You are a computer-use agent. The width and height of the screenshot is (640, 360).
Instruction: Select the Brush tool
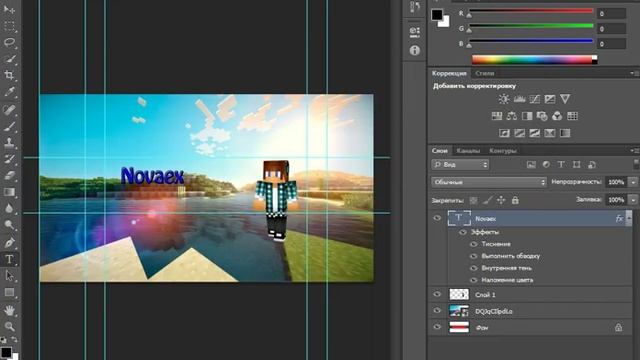(9, 126)
